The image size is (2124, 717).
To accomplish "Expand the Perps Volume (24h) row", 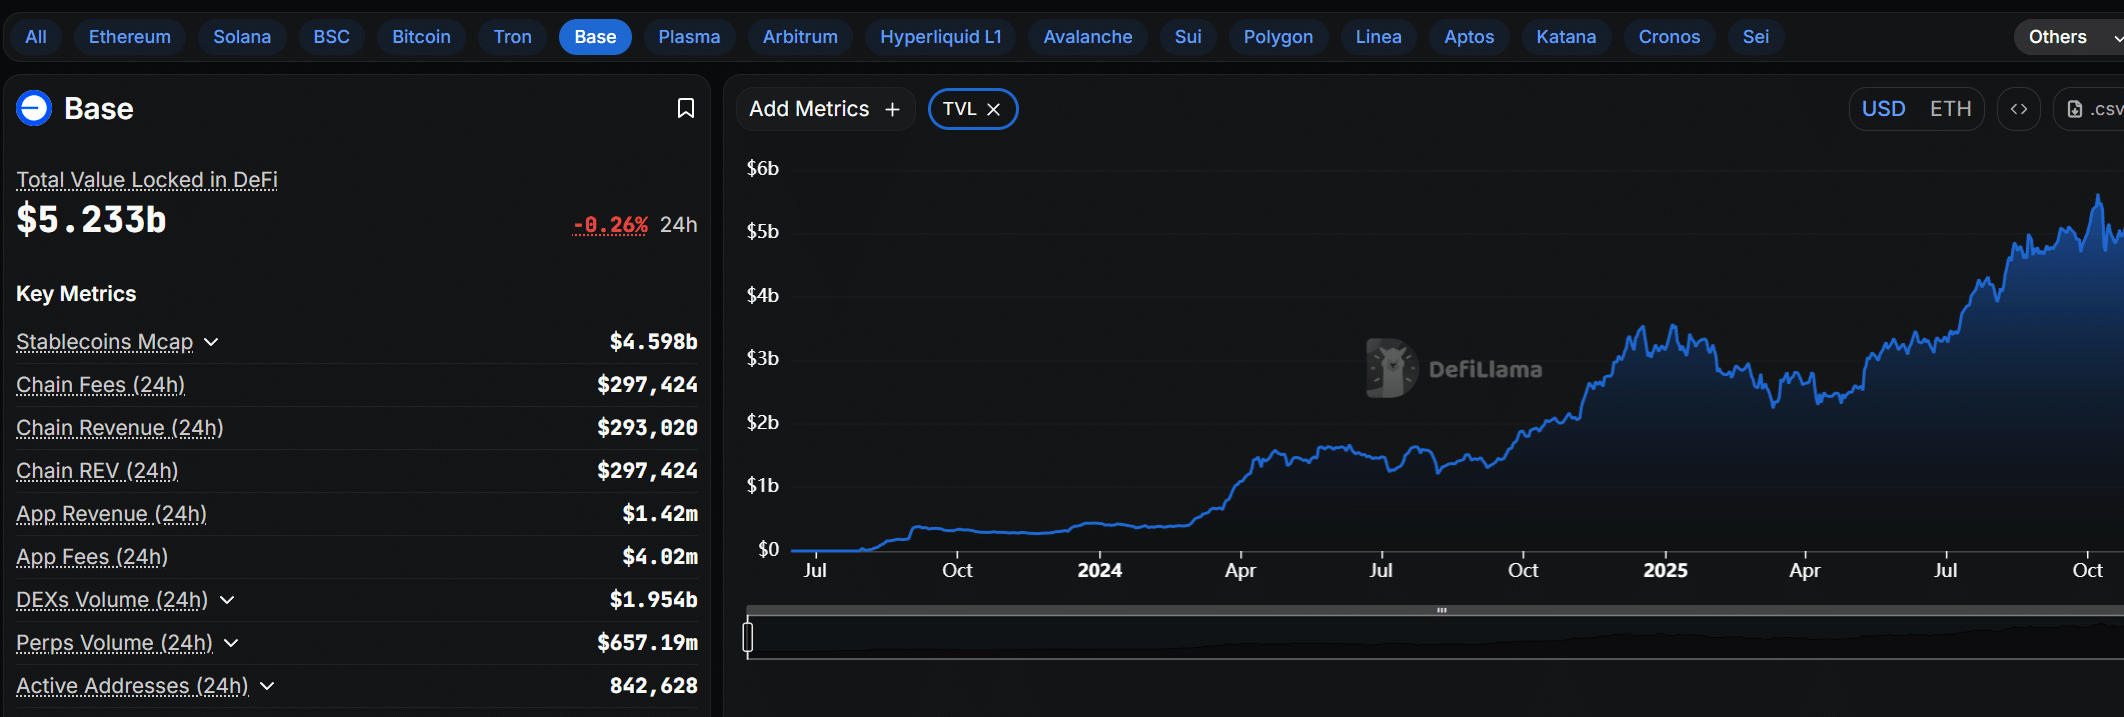I will coord(231,643).
